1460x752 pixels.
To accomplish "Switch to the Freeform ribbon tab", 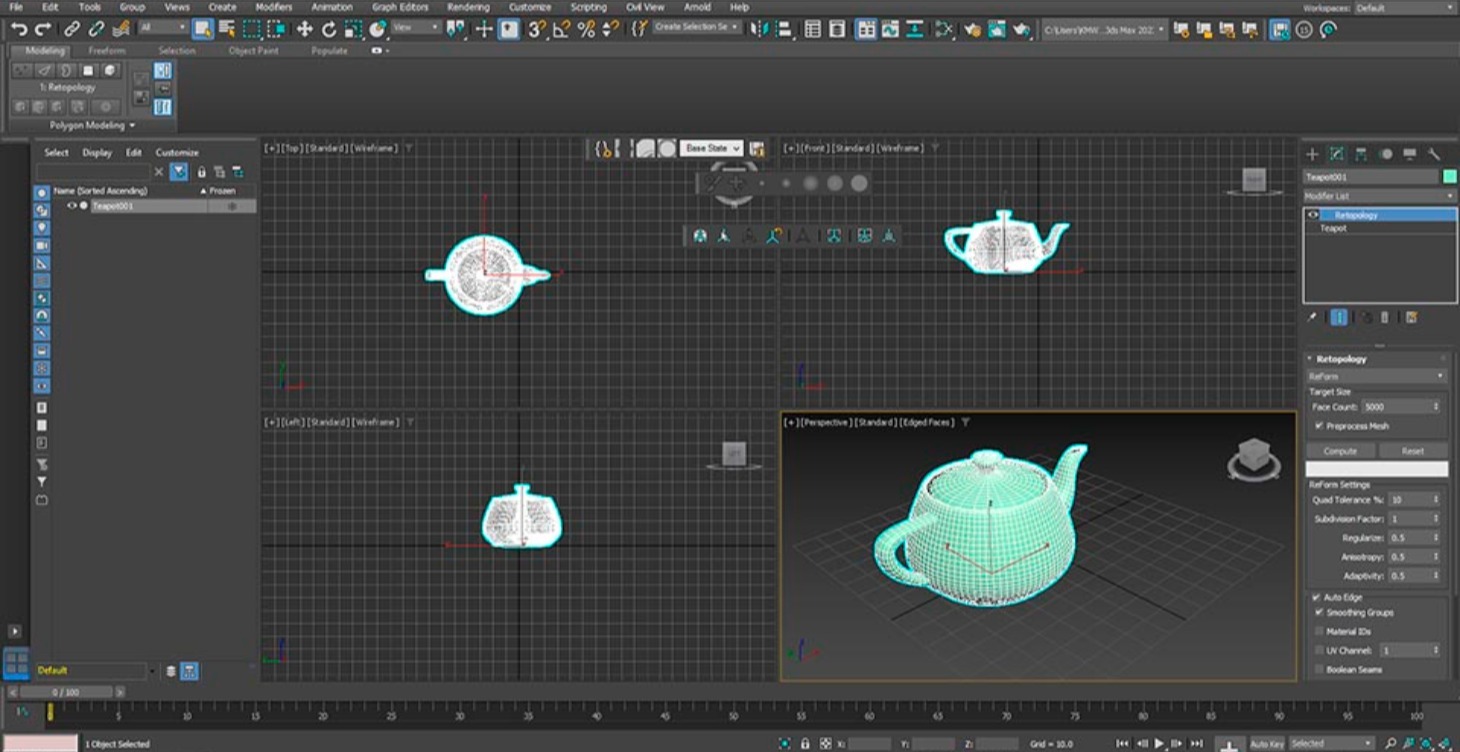I will [107, 50].
